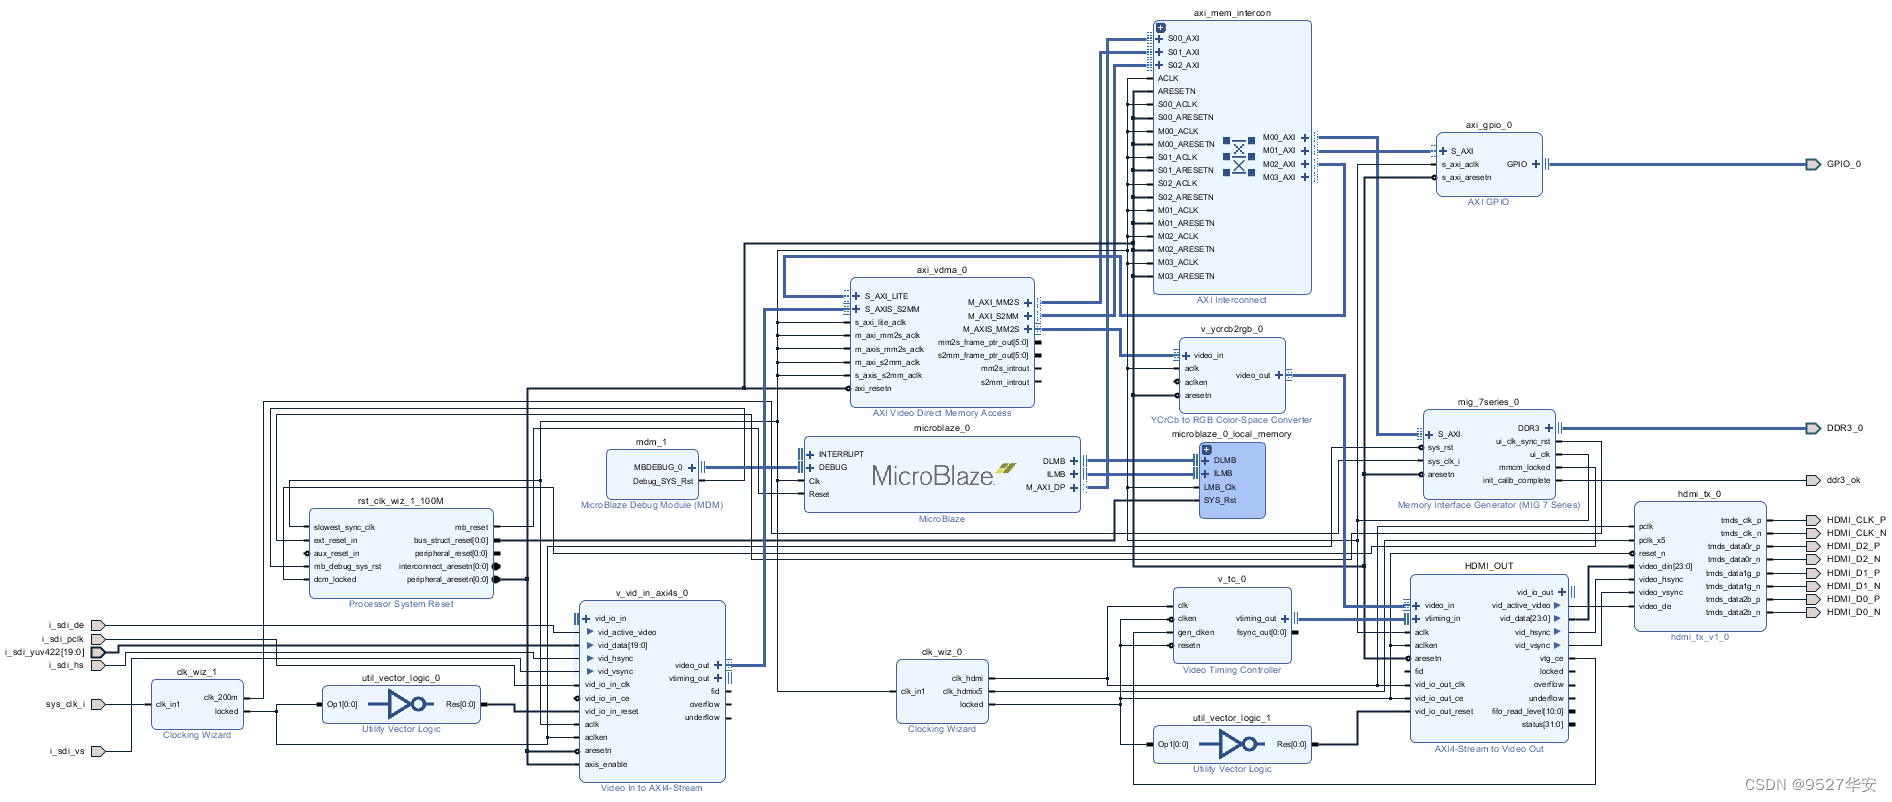
Task: Expand S_AXI_LITE pin on axi_vdma_0
Action: pos(856,296)
